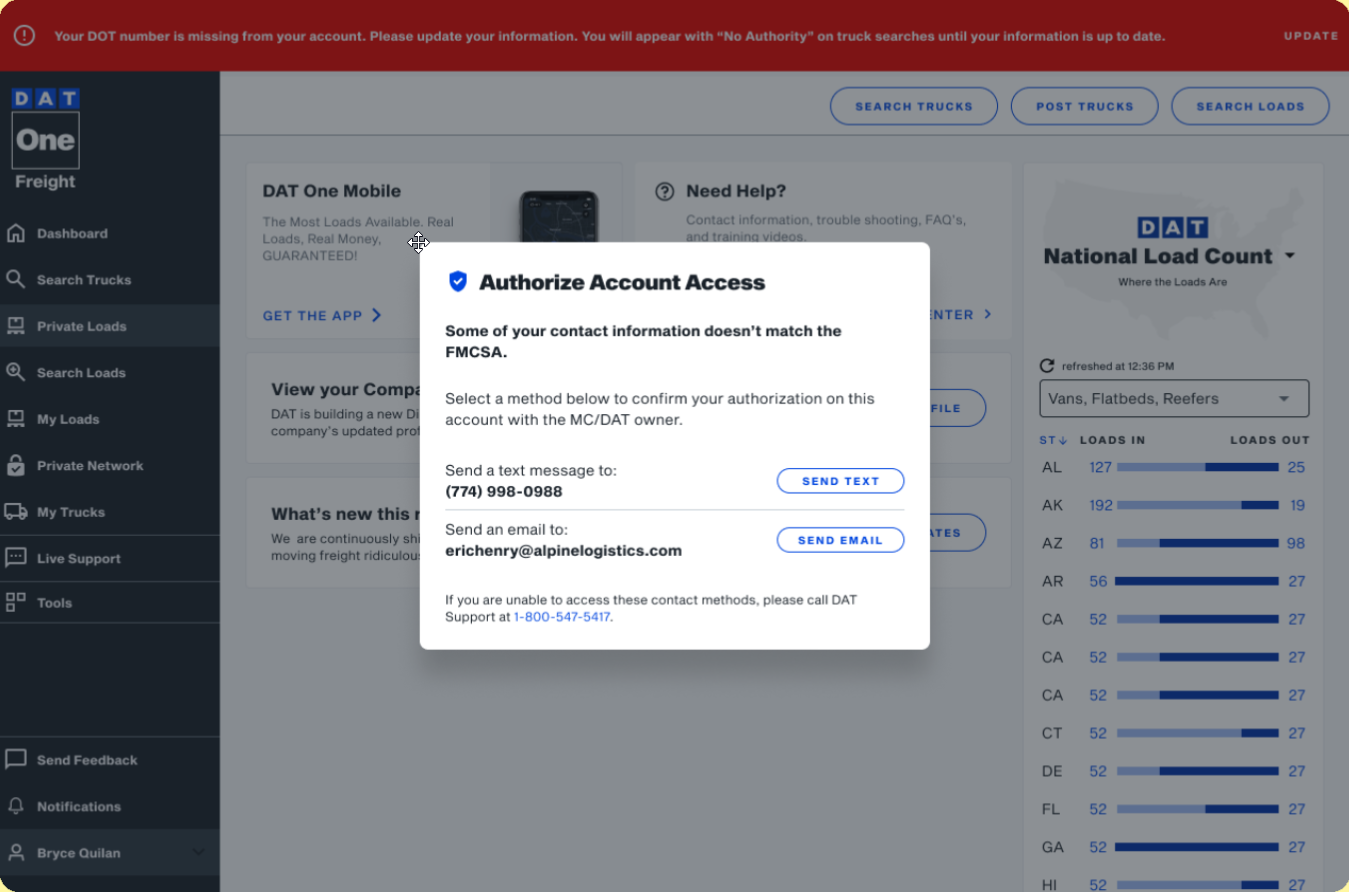The width and height of the screenshot is (1349, 892).
Task: Select Search Trucks in the sidebar
Action: (110, 279)
